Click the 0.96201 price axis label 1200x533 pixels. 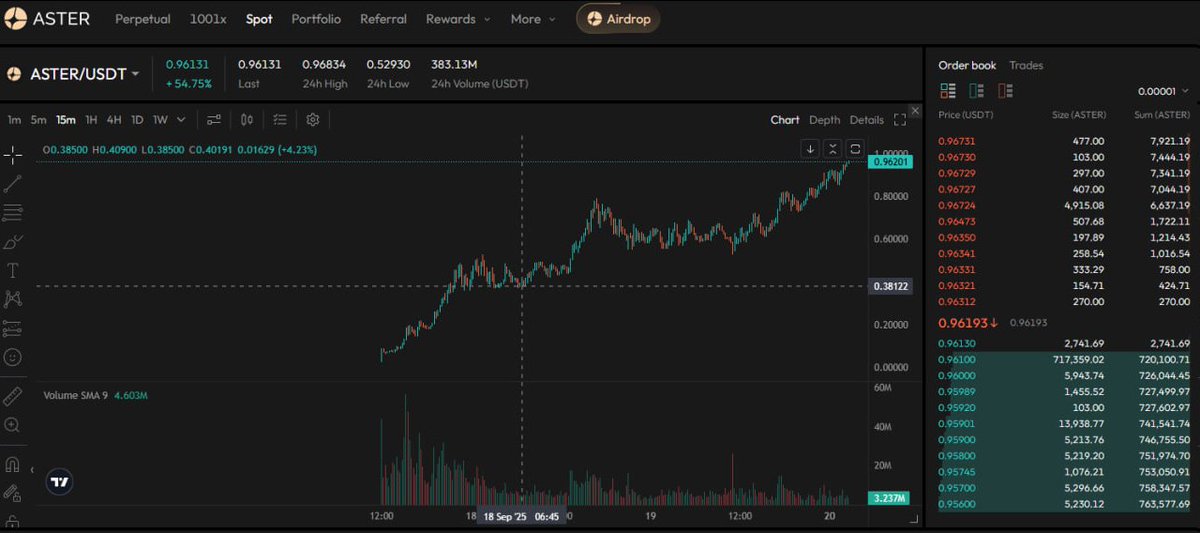[x=890, y=161]
